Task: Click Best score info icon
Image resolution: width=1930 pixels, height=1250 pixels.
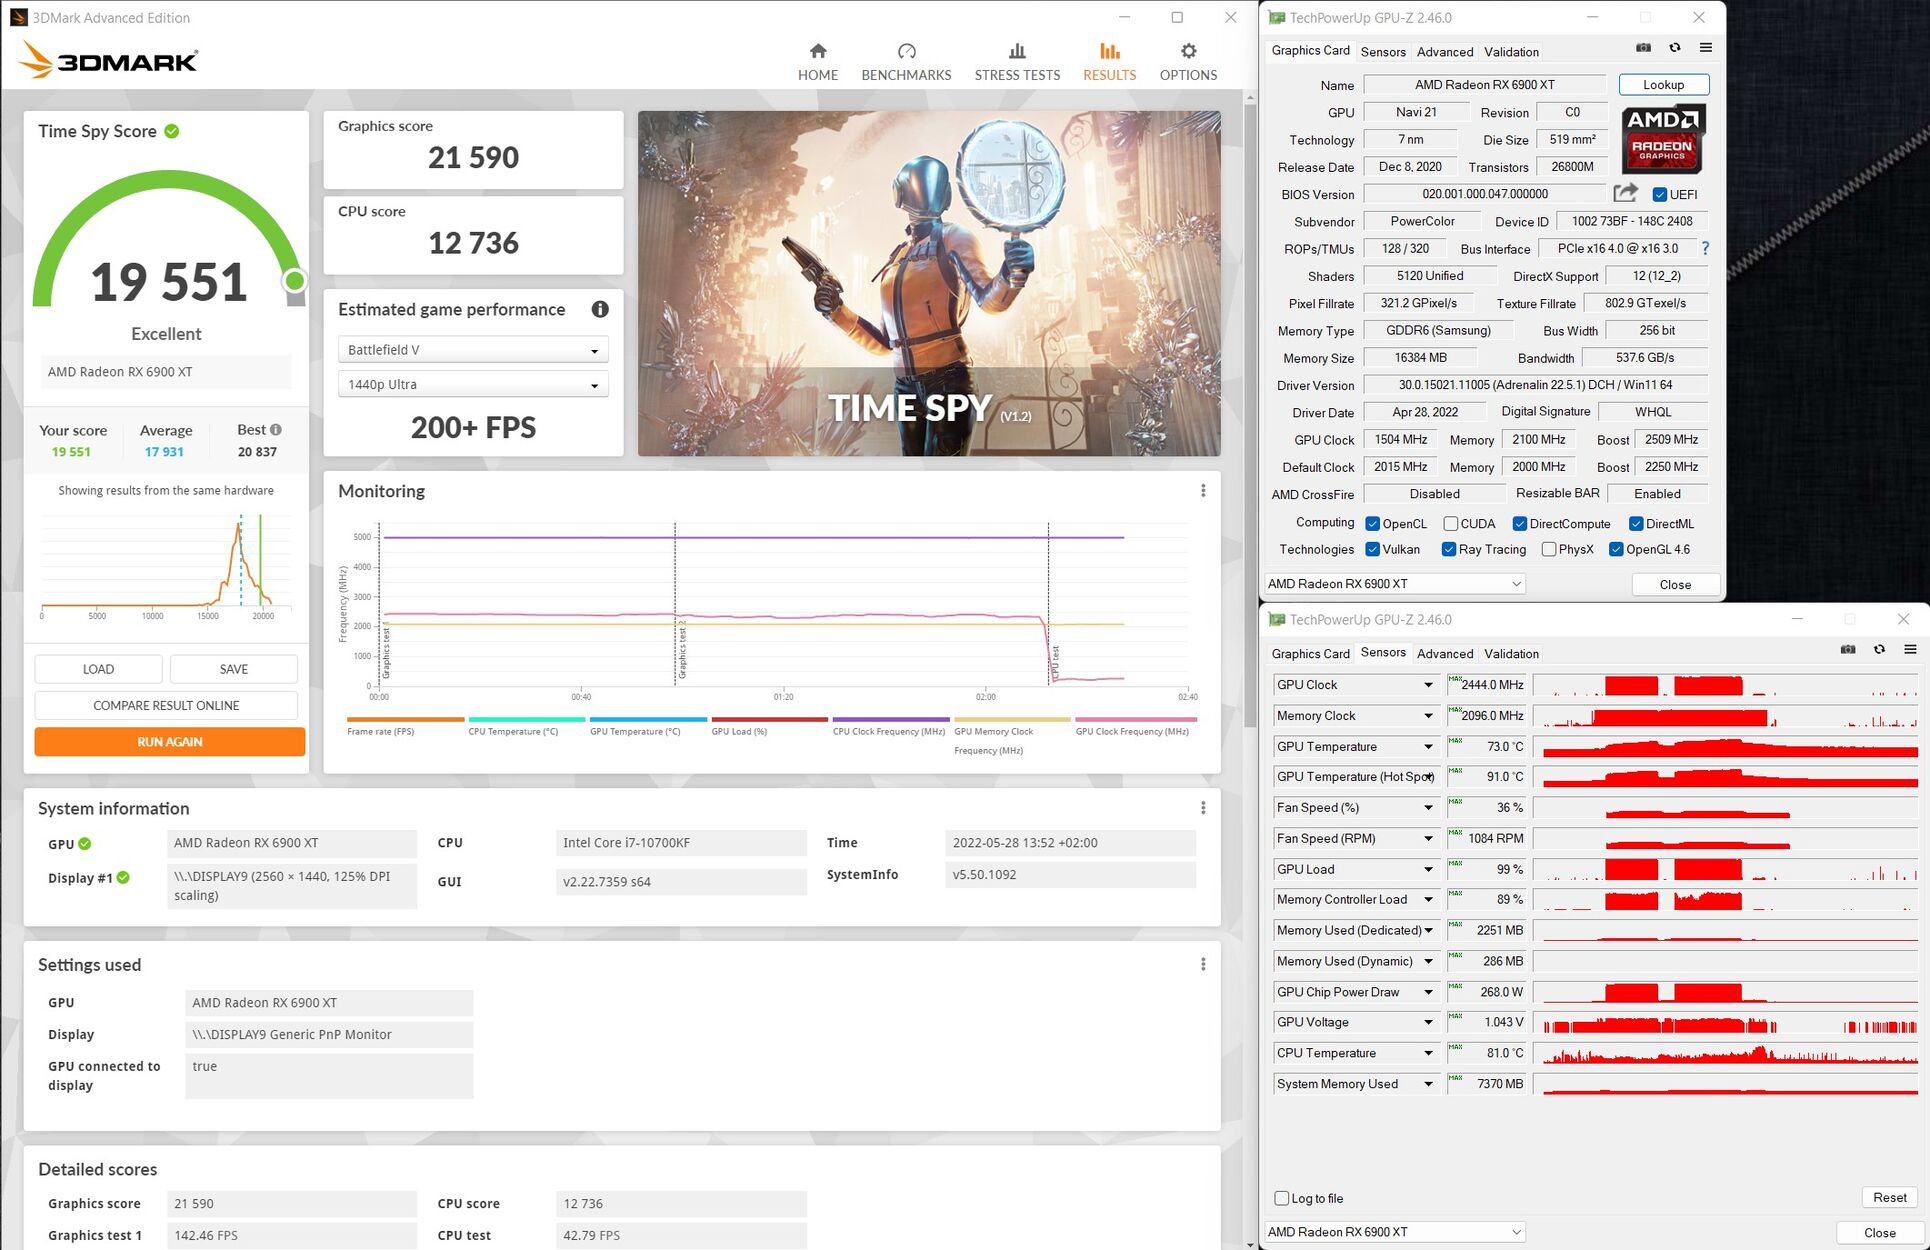Action: (276, 429)
